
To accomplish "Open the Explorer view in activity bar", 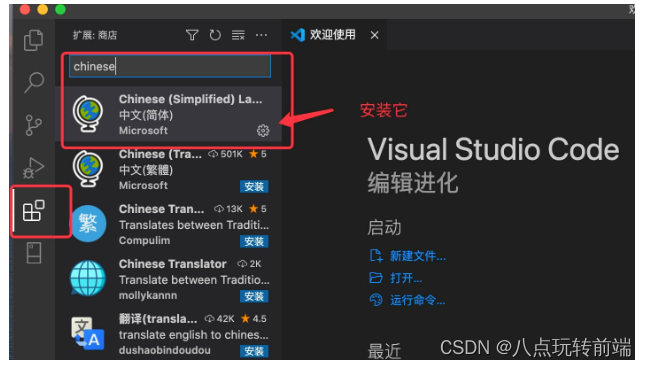I will click(33, 40).
